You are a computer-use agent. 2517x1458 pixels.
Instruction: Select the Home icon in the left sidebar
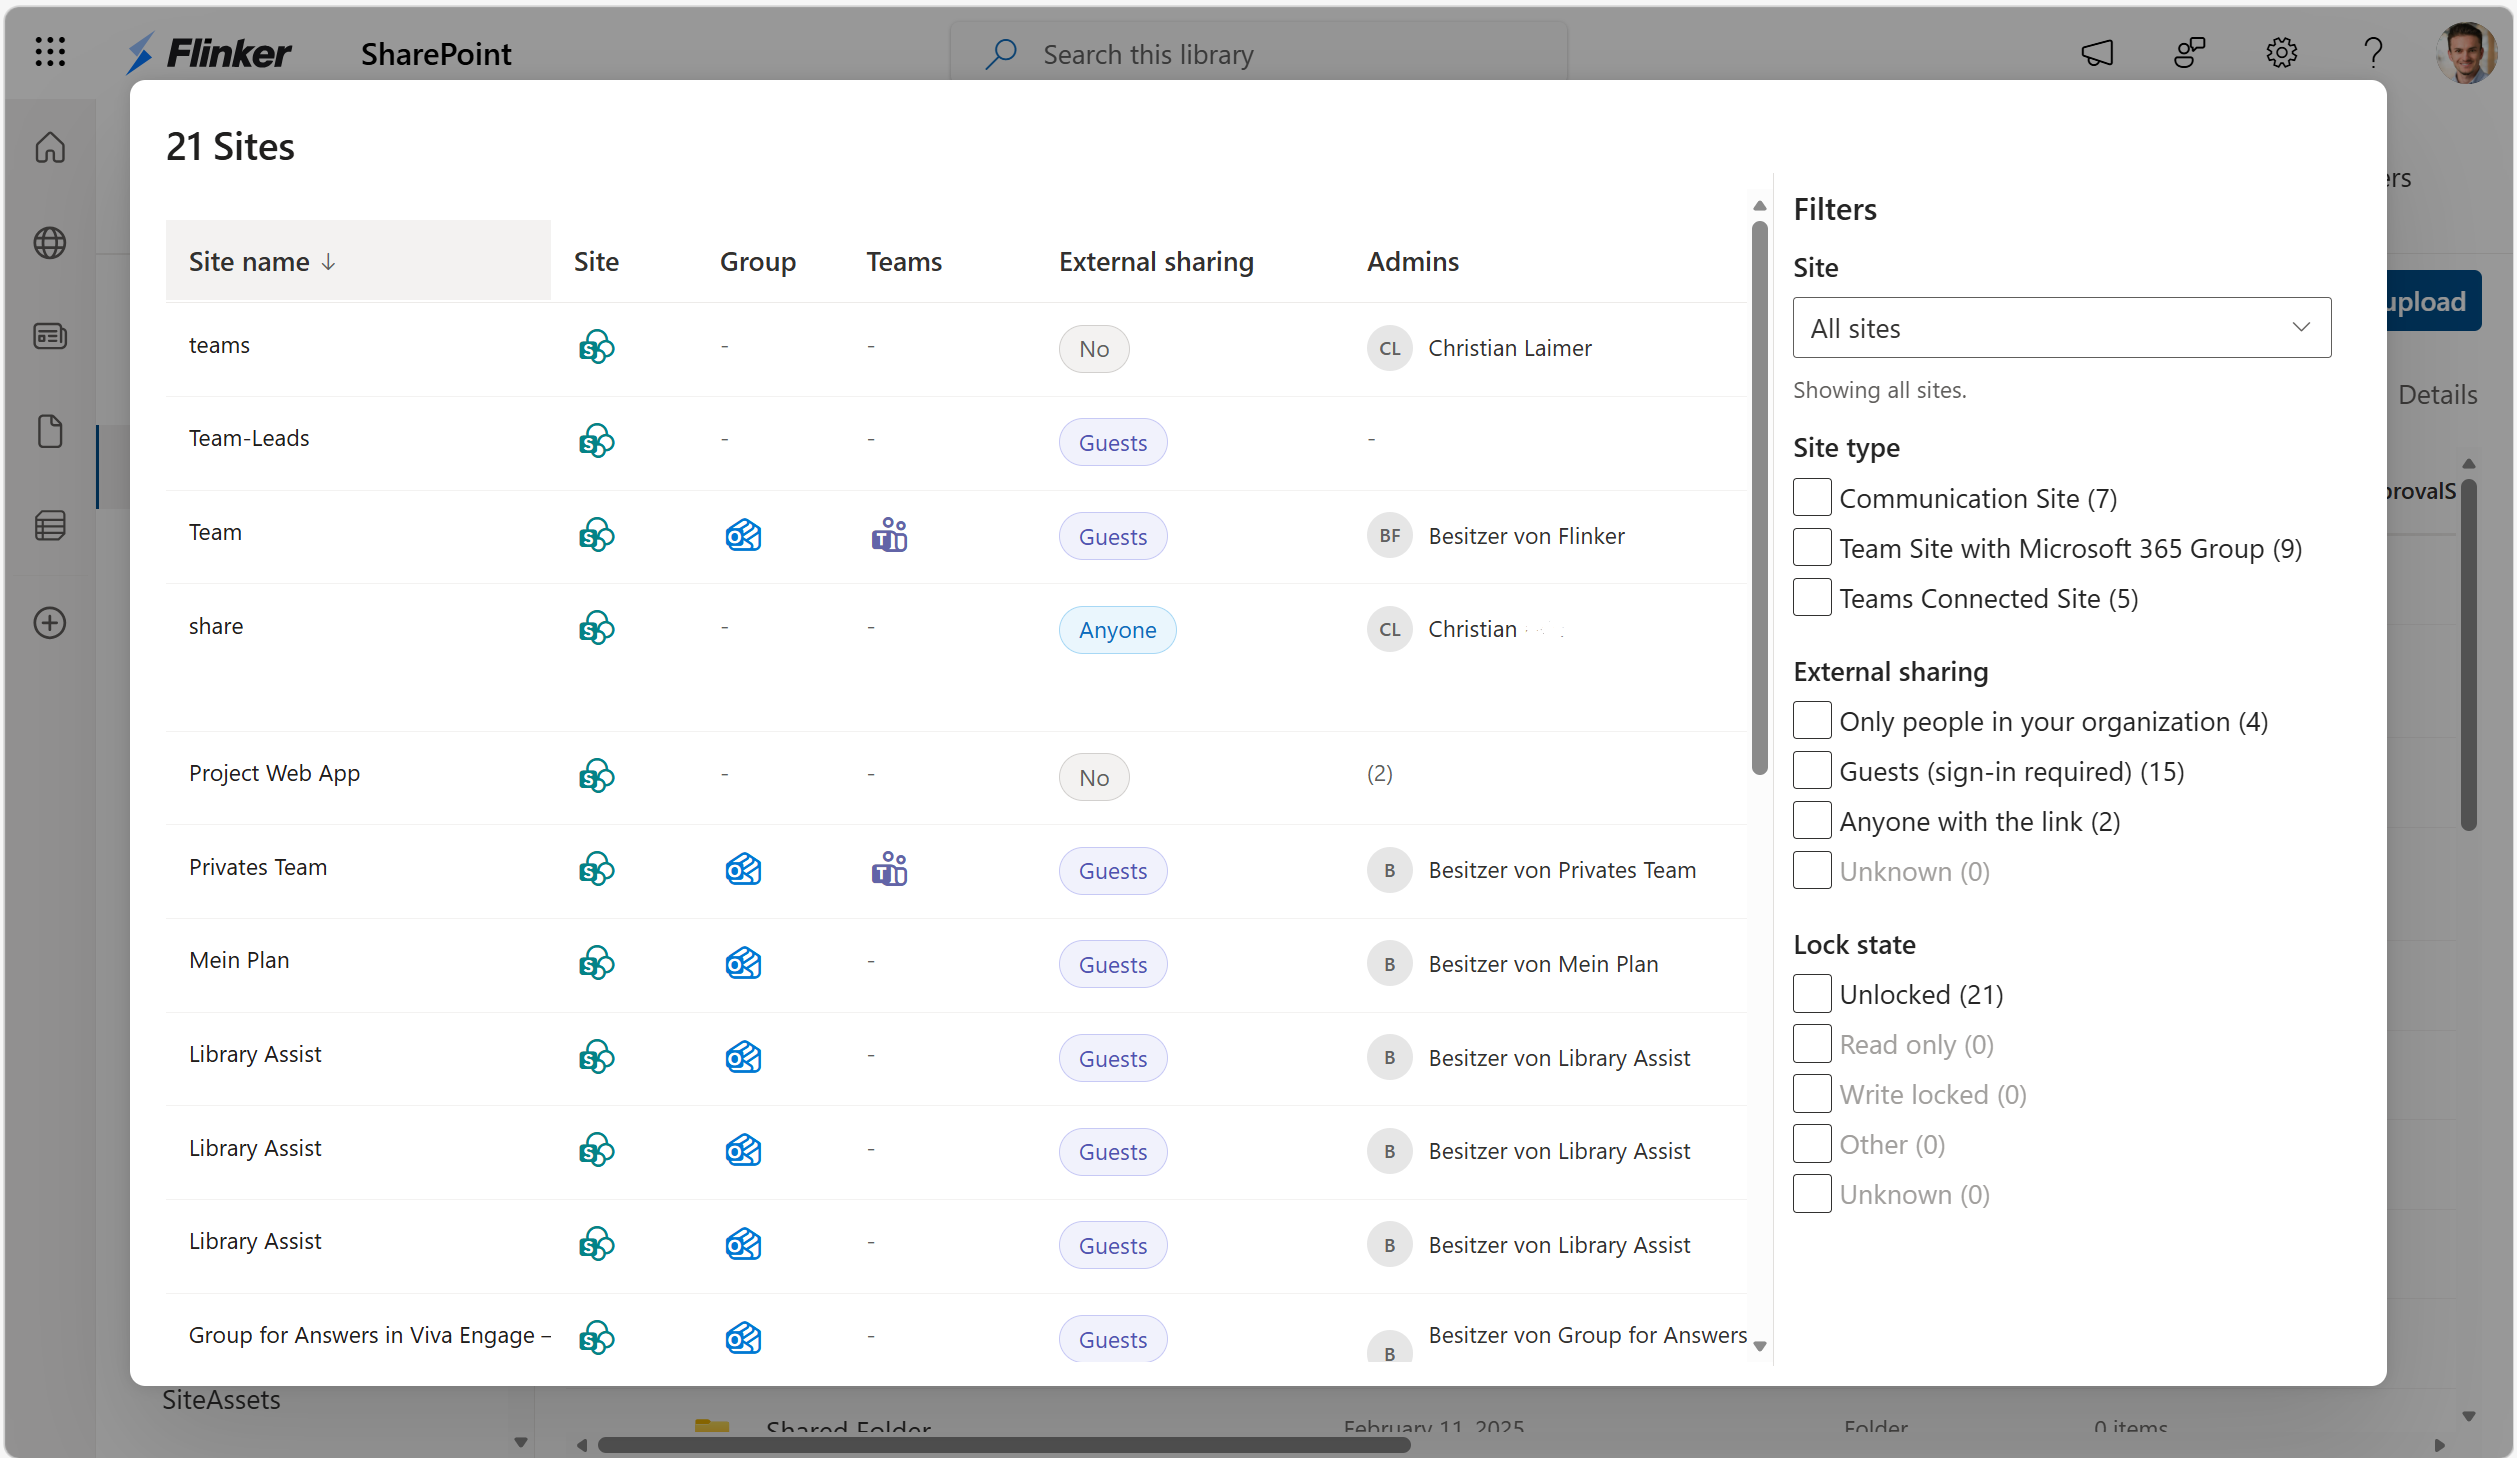(x=49, y=146)
